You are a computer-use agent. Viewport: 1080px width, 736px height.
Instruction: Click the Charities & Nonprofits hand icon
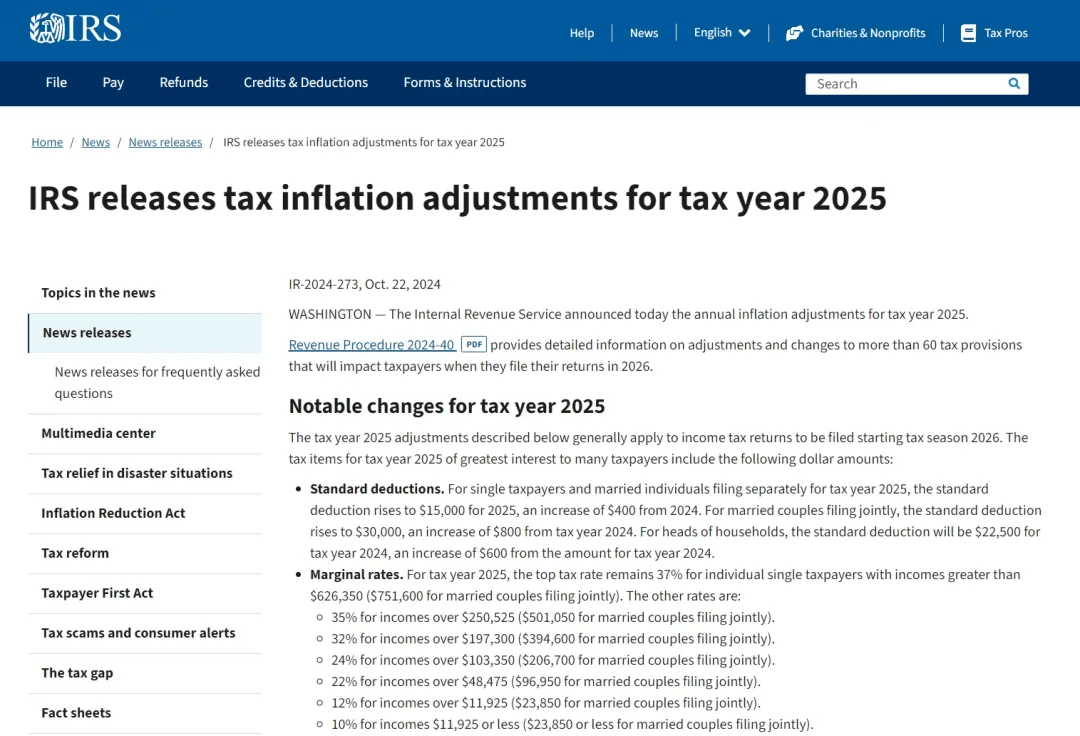click(x=795, y=33)
